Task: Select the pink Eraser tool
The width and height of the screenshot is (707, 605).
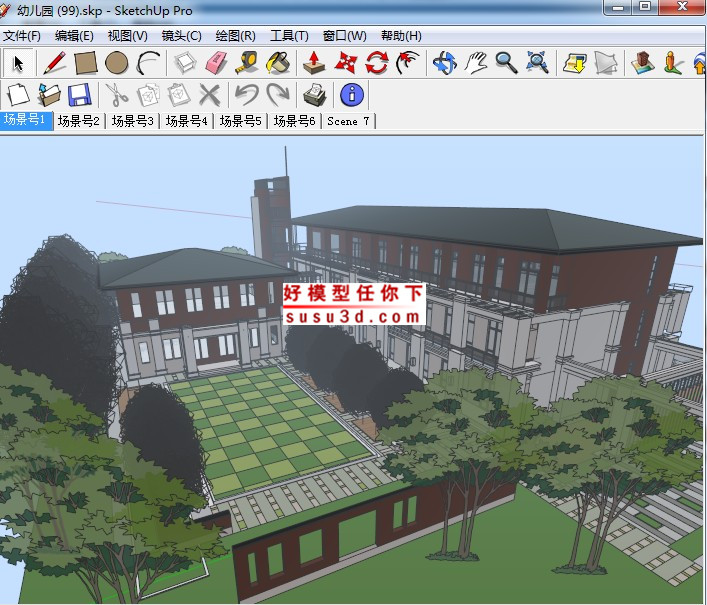Action: point(216,63)
